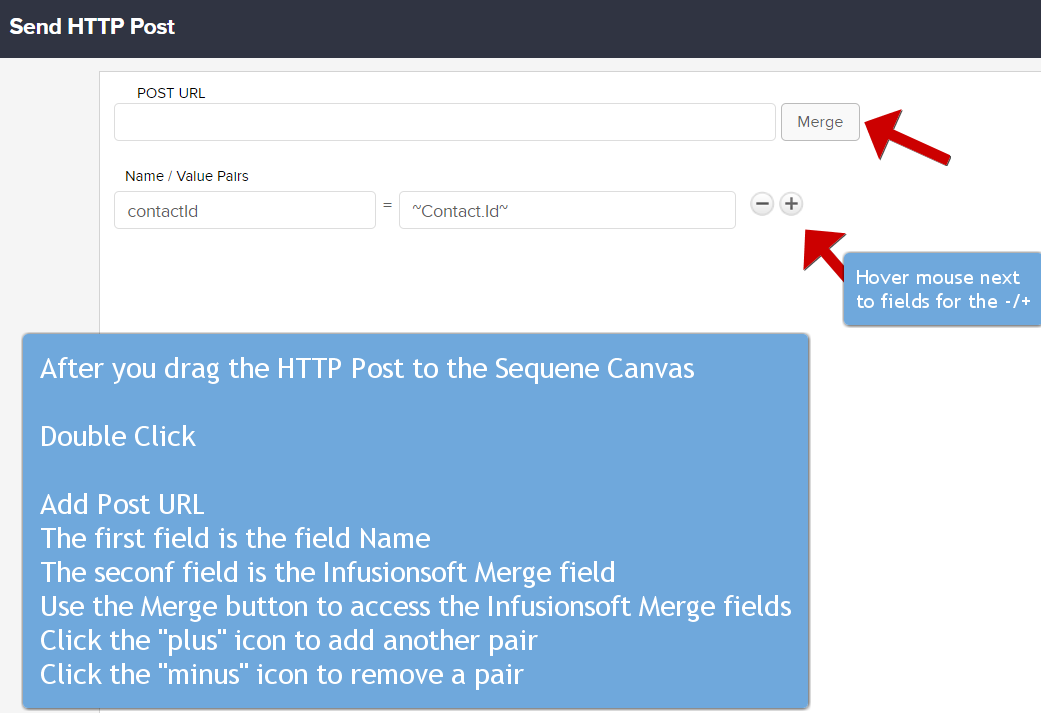
Task: Click the "Infusionsoft Merge field" instruction line
Action: pyautogui.click(x=327, y=573)
